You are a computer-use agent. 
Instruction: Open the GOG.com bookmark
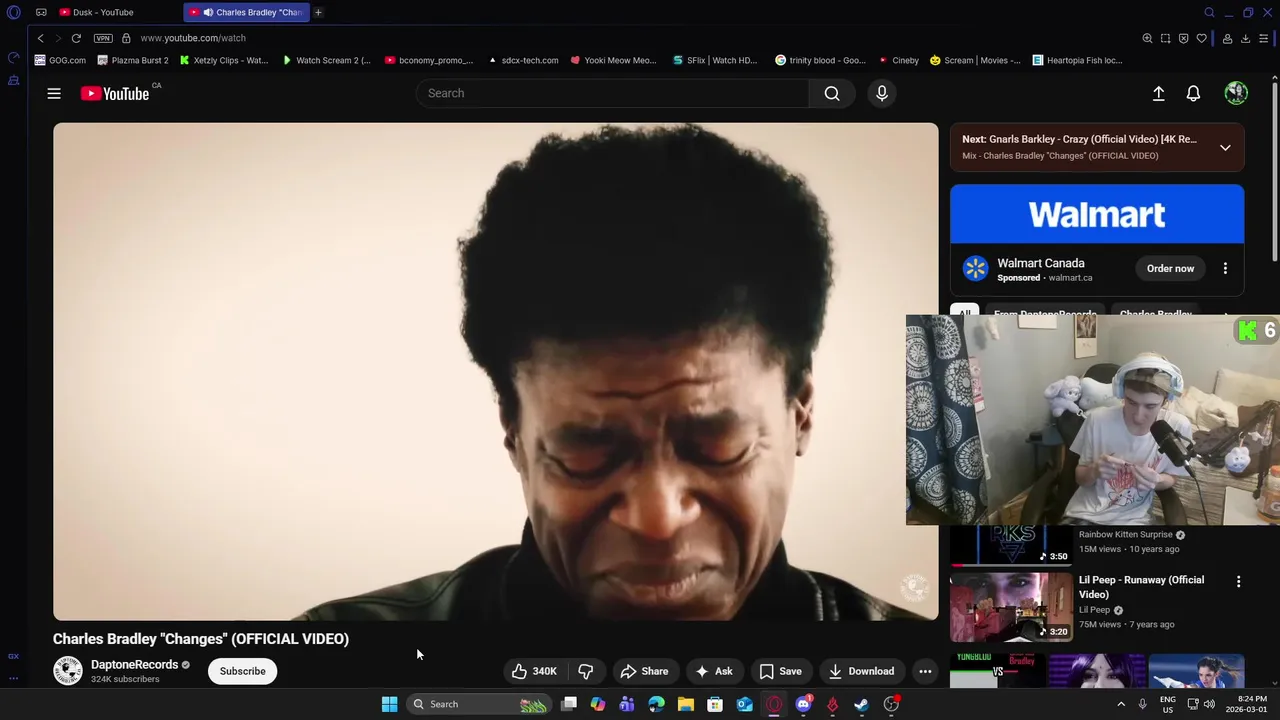(x=60, y=60)
